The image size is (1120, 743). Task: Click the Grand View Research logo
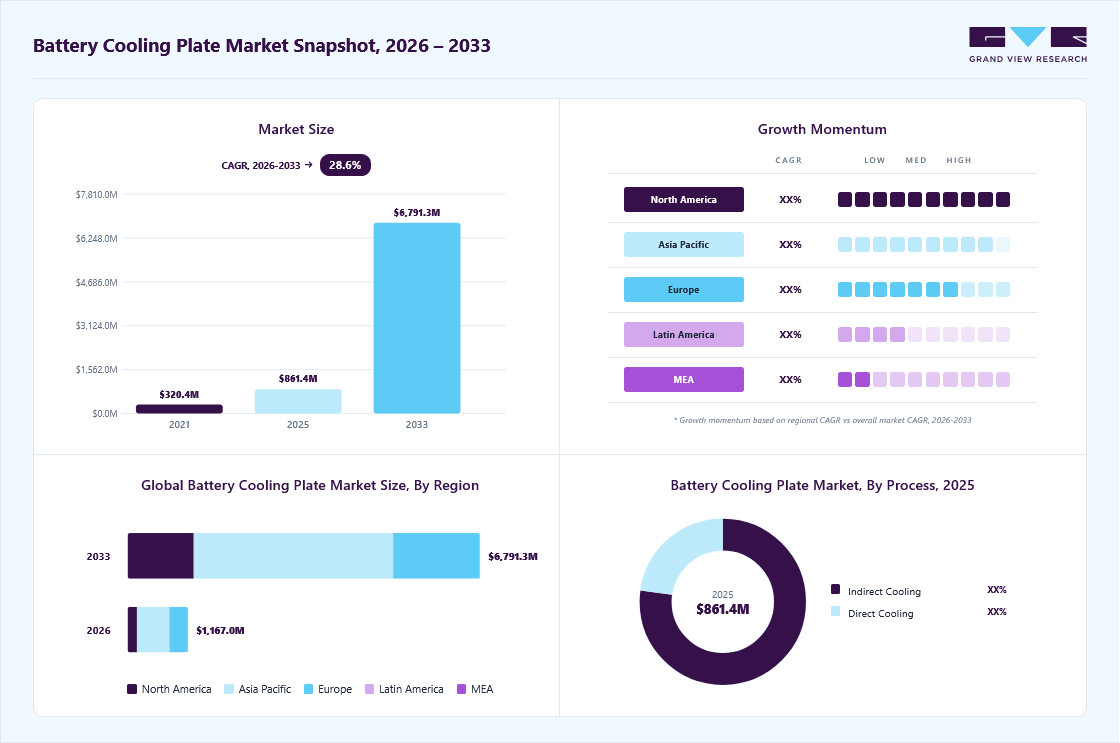pos(1028,45)
